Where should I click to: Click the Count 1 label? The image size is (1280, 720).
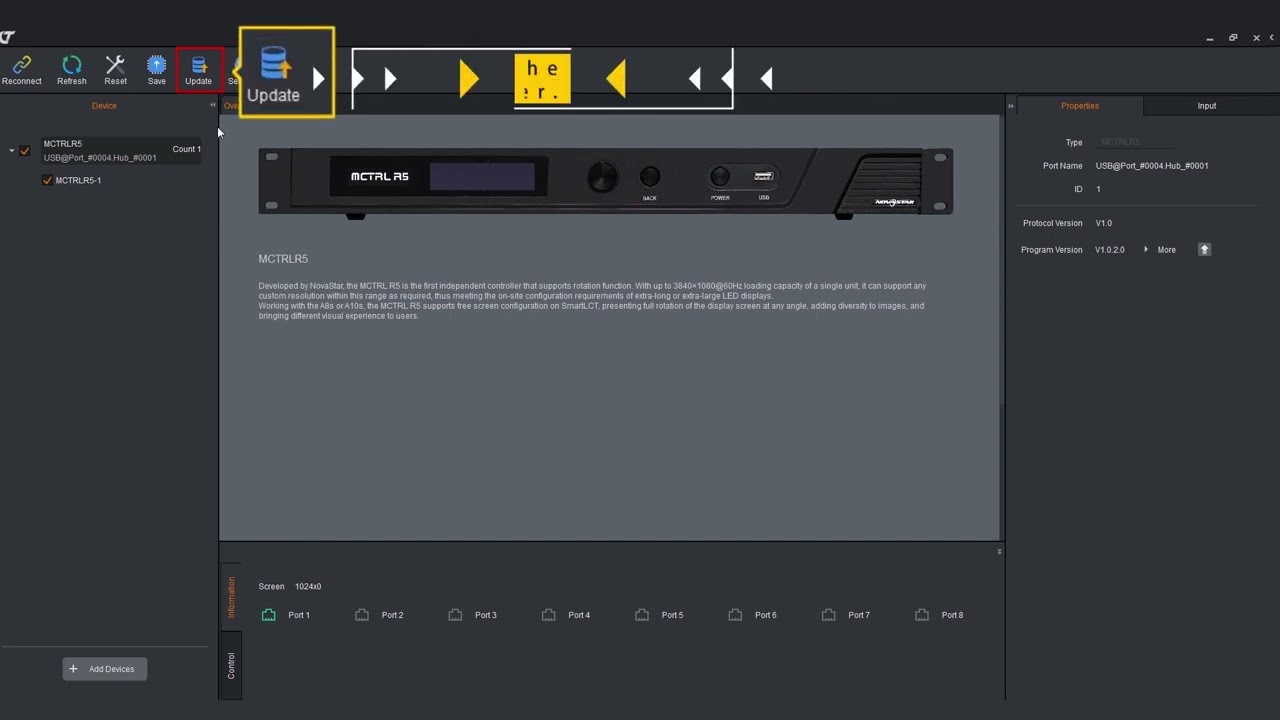coord(186,149)
